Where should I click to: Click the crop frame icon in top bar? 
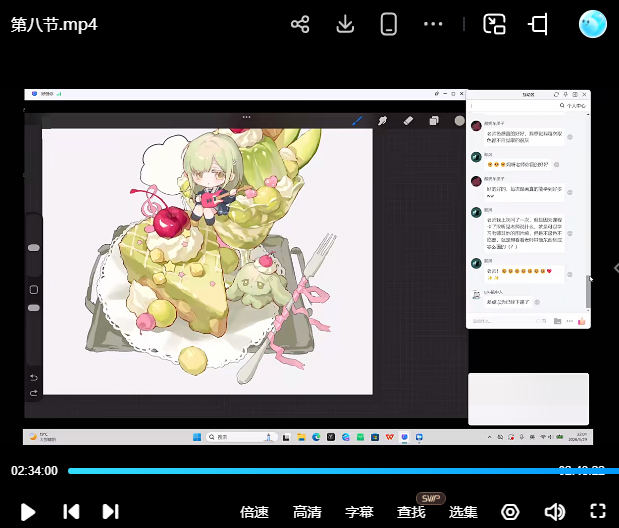[x=539, y=25]
